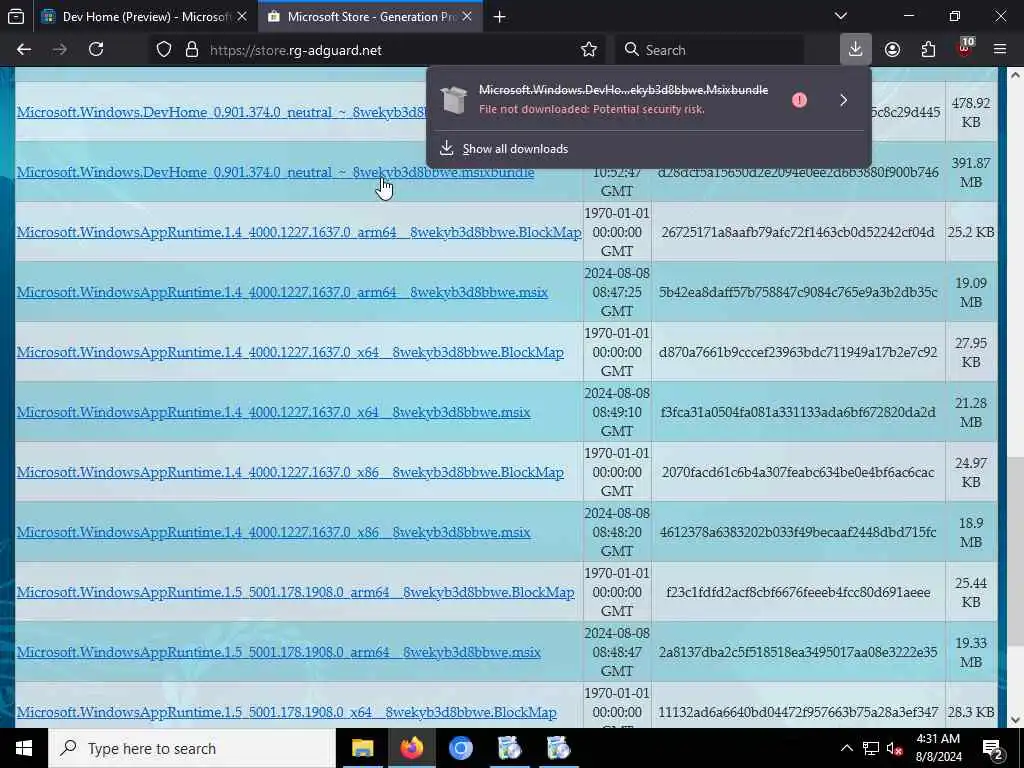Click the red security warning icon in downloads
1024x768 pixels.
[x=799, y=100]
